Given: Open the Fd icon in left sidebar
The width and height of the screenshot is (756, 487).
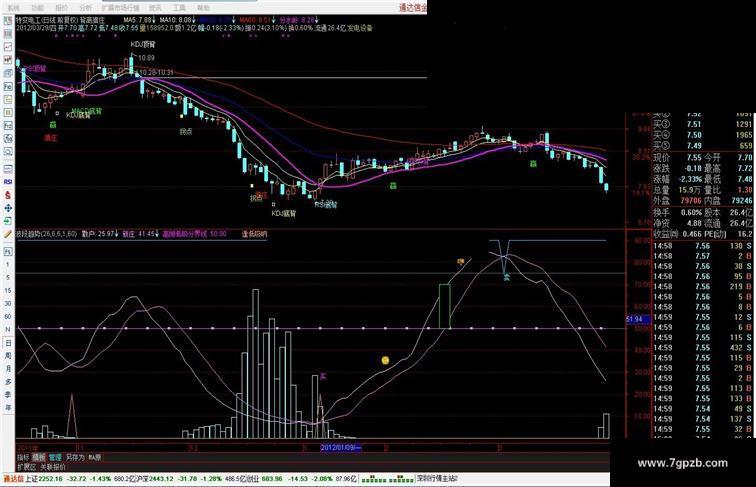Looking at the screenshot, I should point(8,125).
